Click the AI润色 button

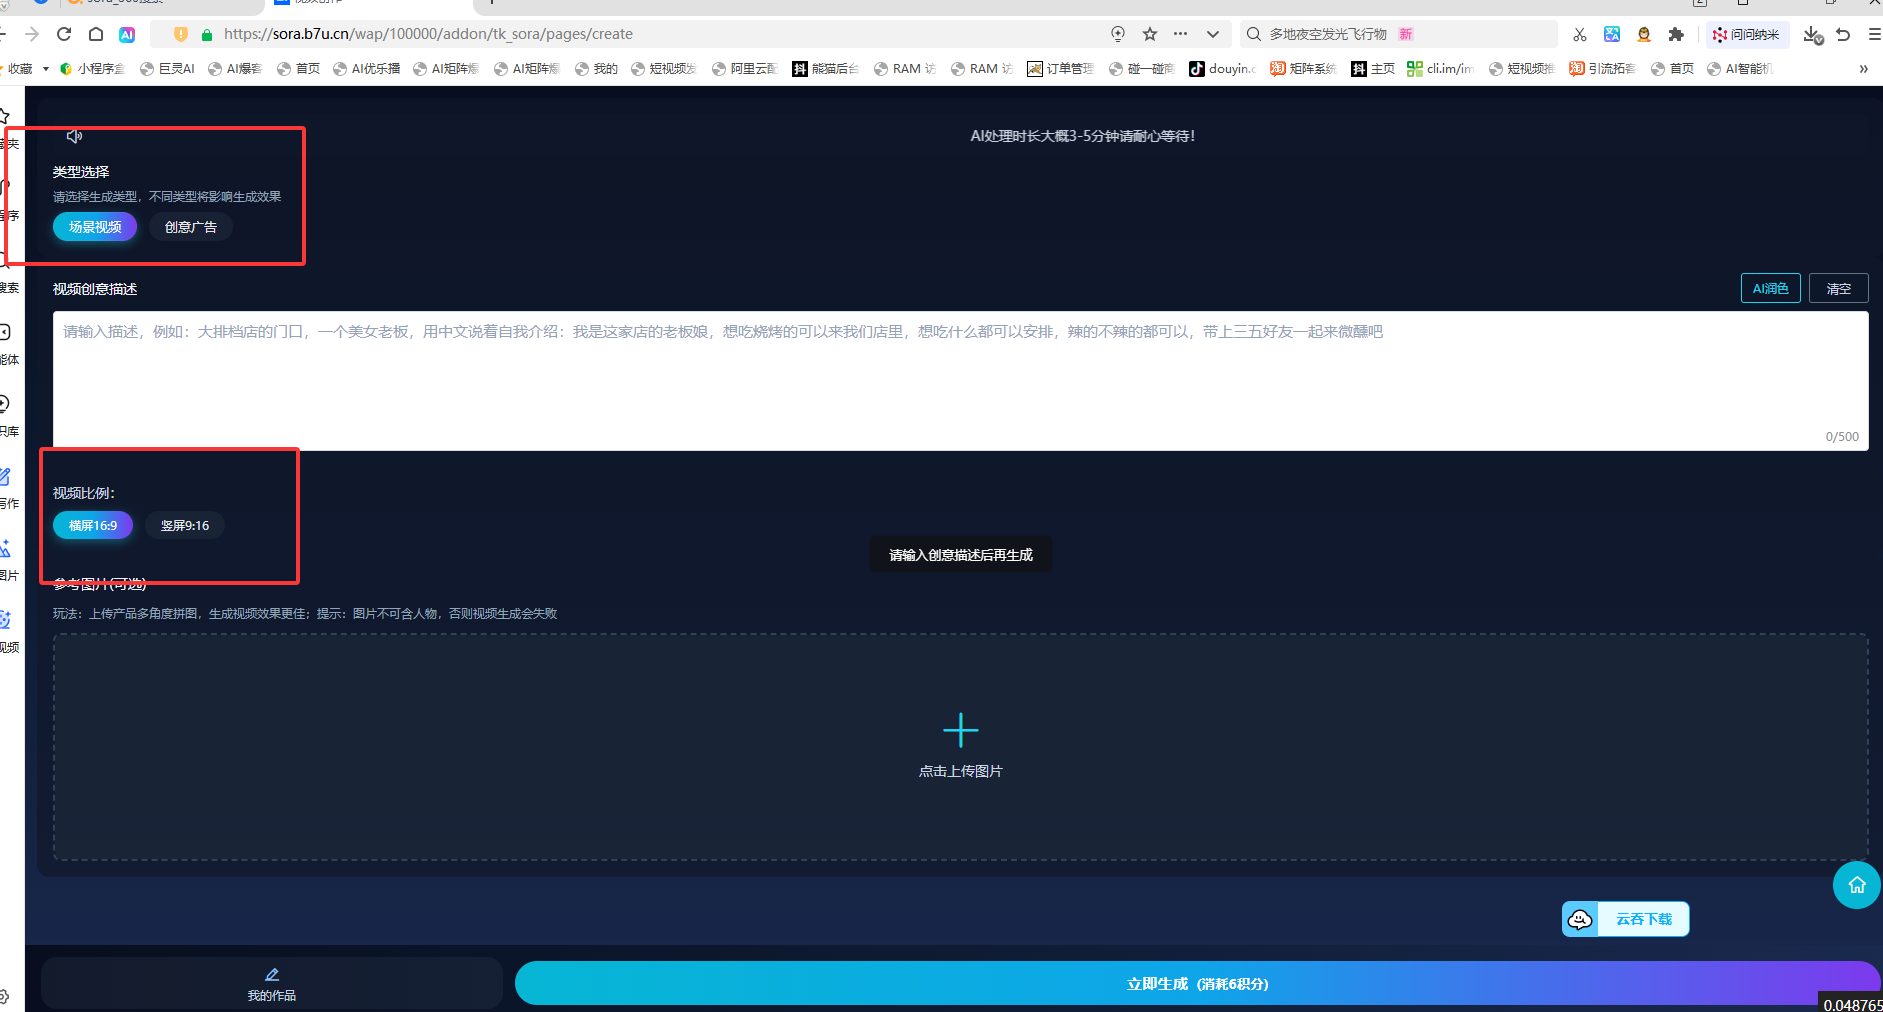point(1770,288)
